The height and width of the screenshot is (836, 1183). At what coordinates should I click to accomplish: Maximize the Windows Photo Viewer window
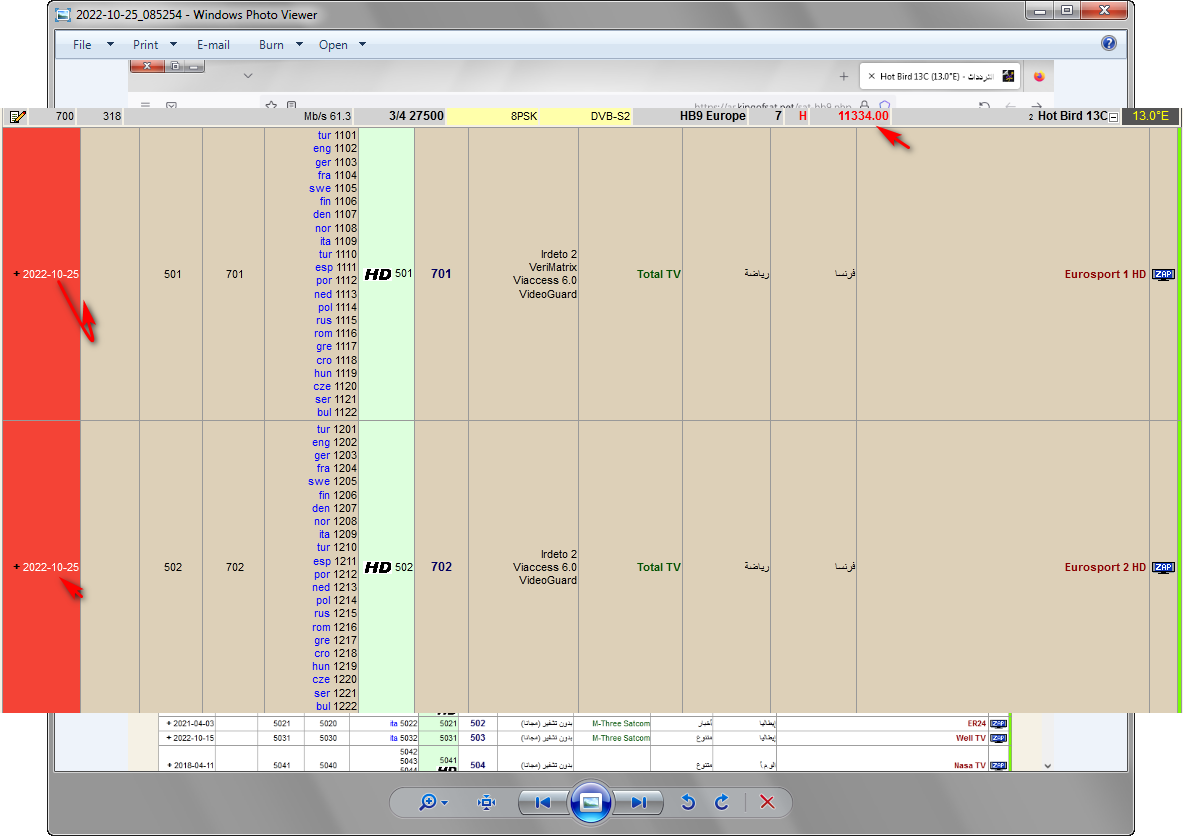click(x=1067, y=10)
